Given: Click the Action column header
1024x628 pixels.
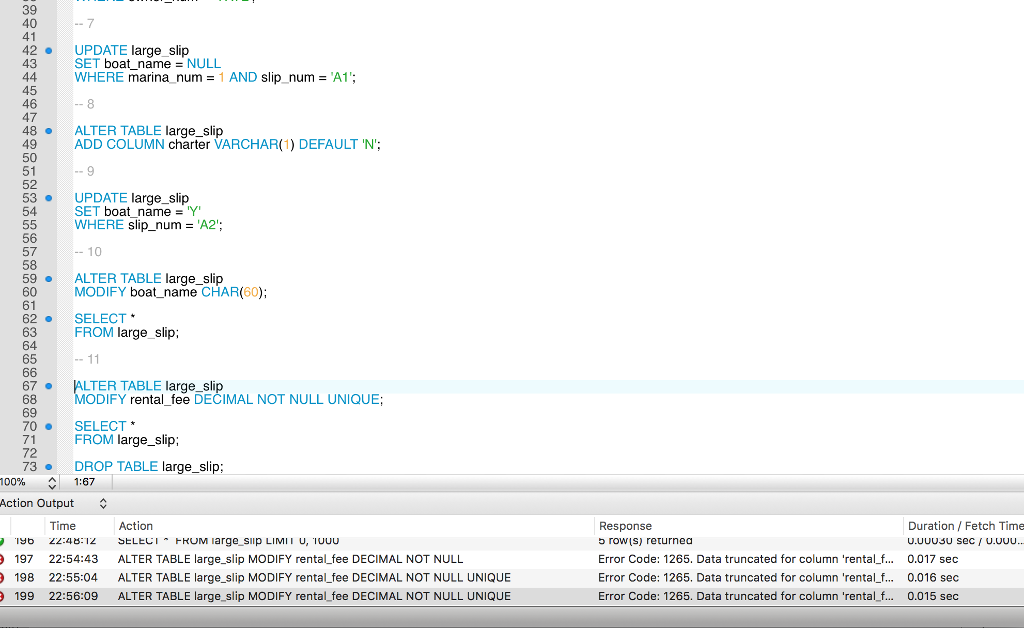Looking at the screenshot, I should 136,526.
